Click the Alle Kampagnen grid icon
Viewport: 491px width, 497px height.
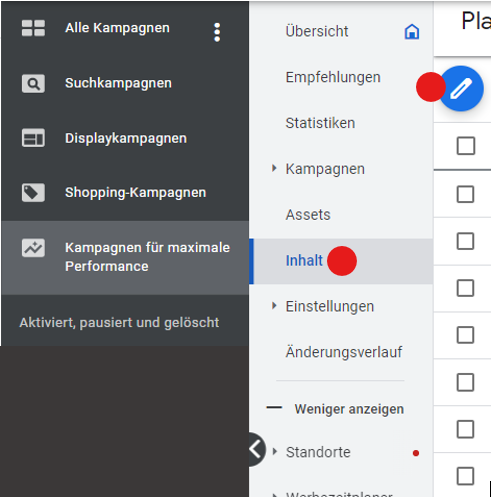pos(33,28)
